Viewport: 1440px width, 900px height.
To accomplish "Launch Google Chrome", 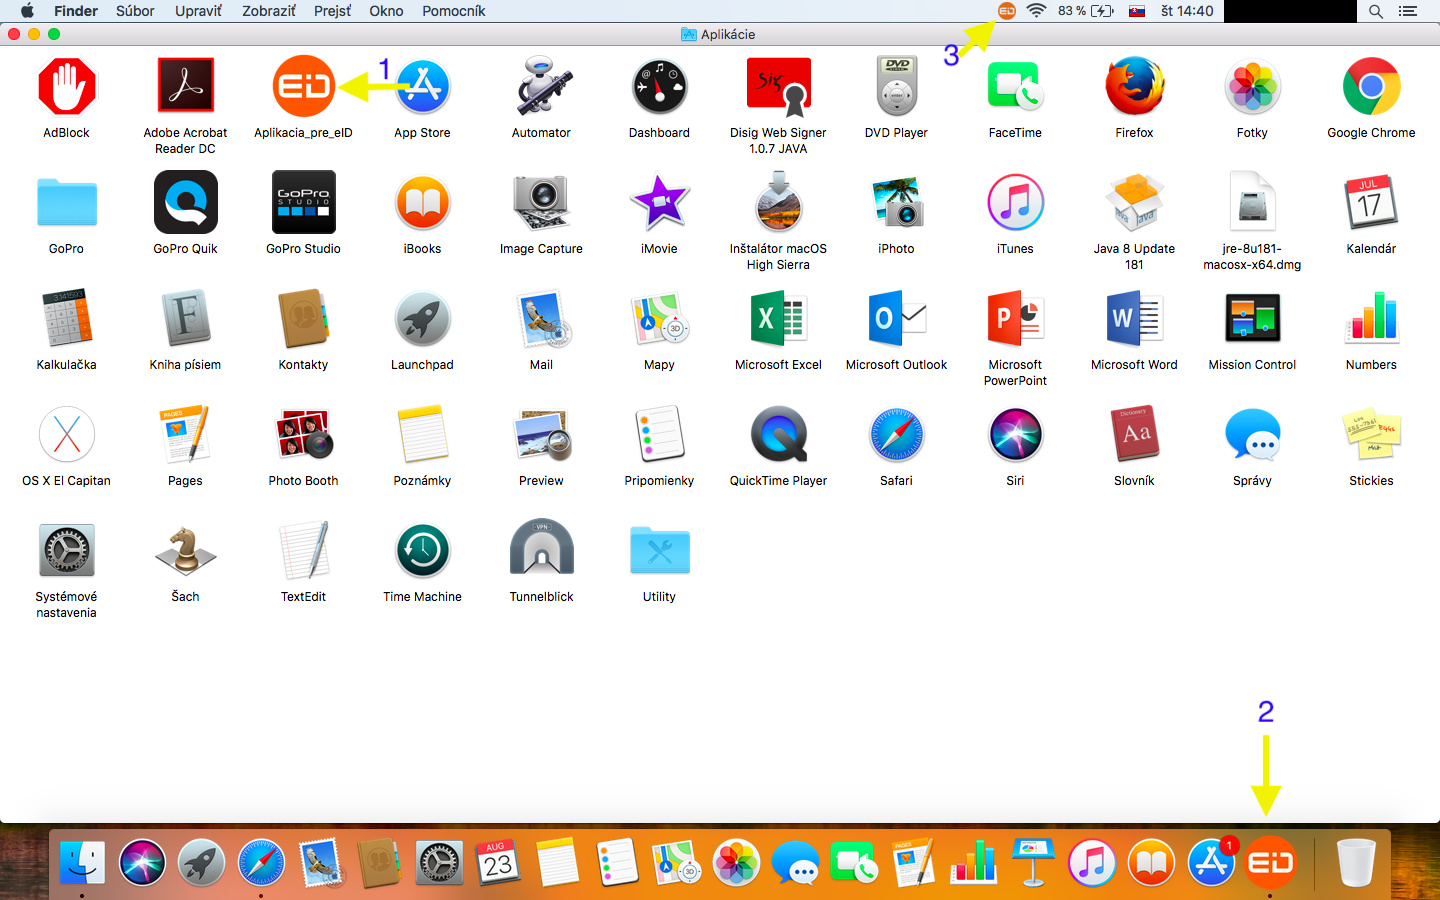I will (x=1371, y=87).
